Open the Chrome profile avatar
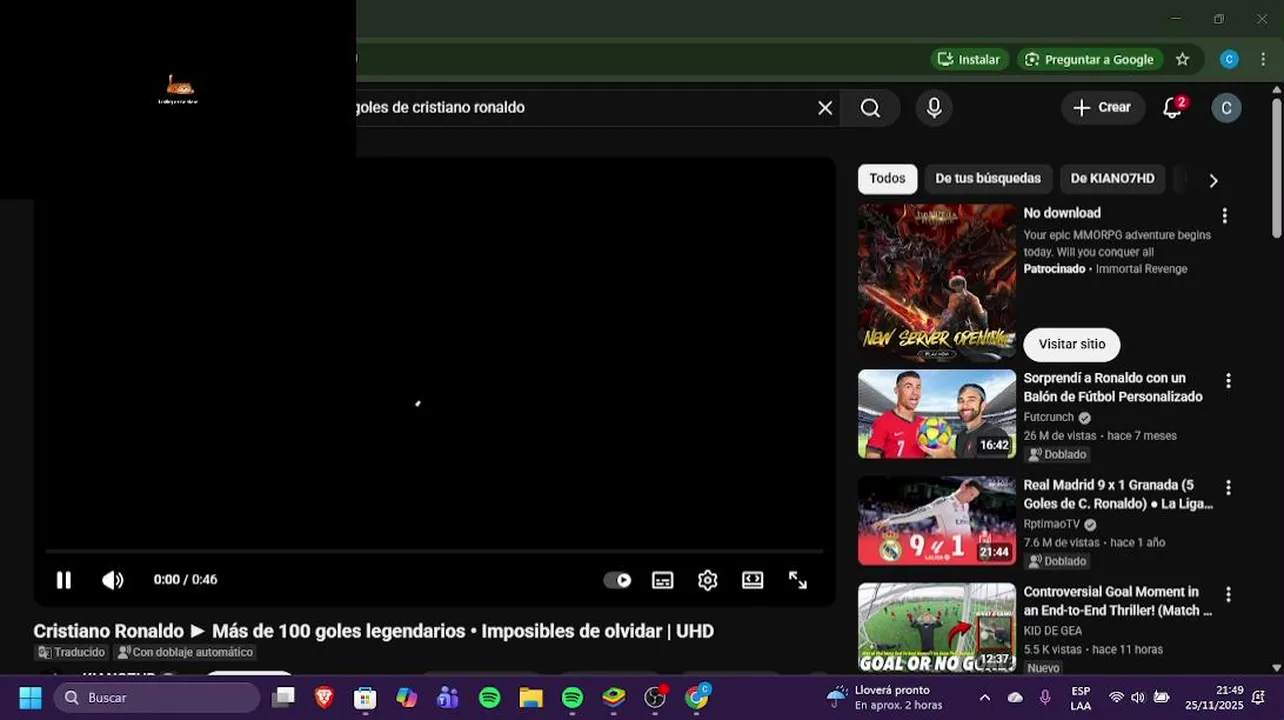Image resolution: width=1284 pixels, height=720 pixels. [1229, 60]
